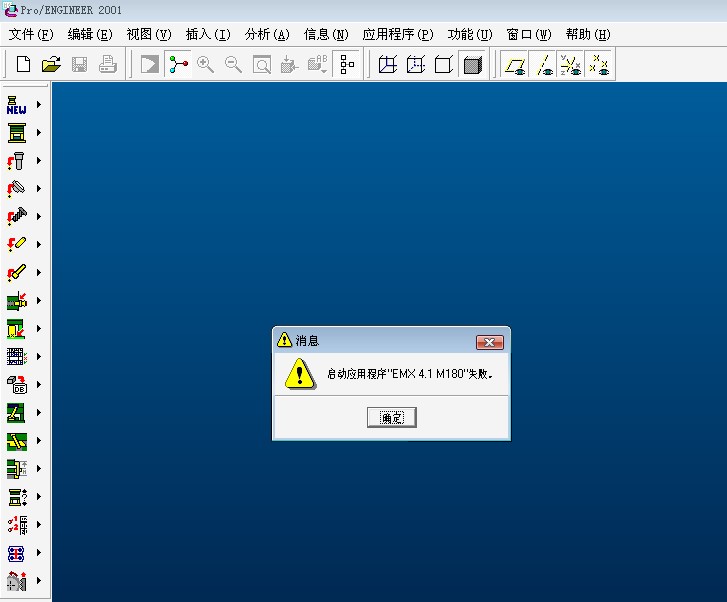Click the EMX blue plate with red bolt icon
The image size is (727, 602).
tap(17, 553)
